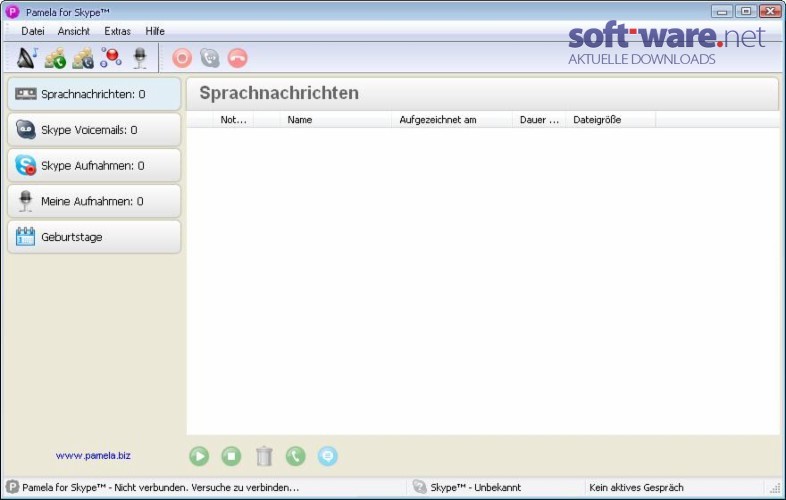Show Skype Aufnahmen: 0 list
The width and height of the screenshot is (786, 500).
[x=94, y=165]
